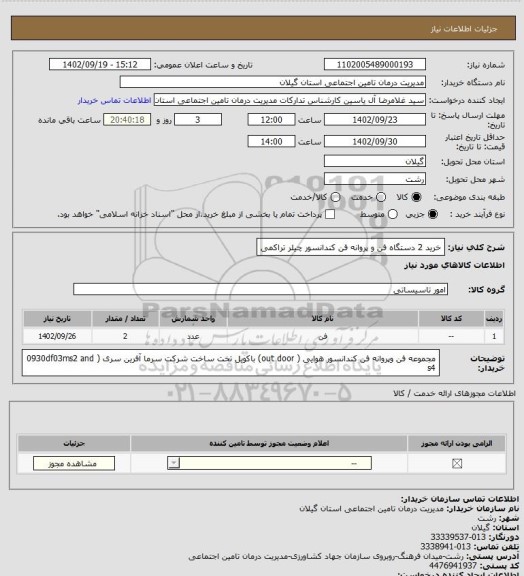Select the خدمت radio button
Screen dimensions: 524x576
point(381,197)
